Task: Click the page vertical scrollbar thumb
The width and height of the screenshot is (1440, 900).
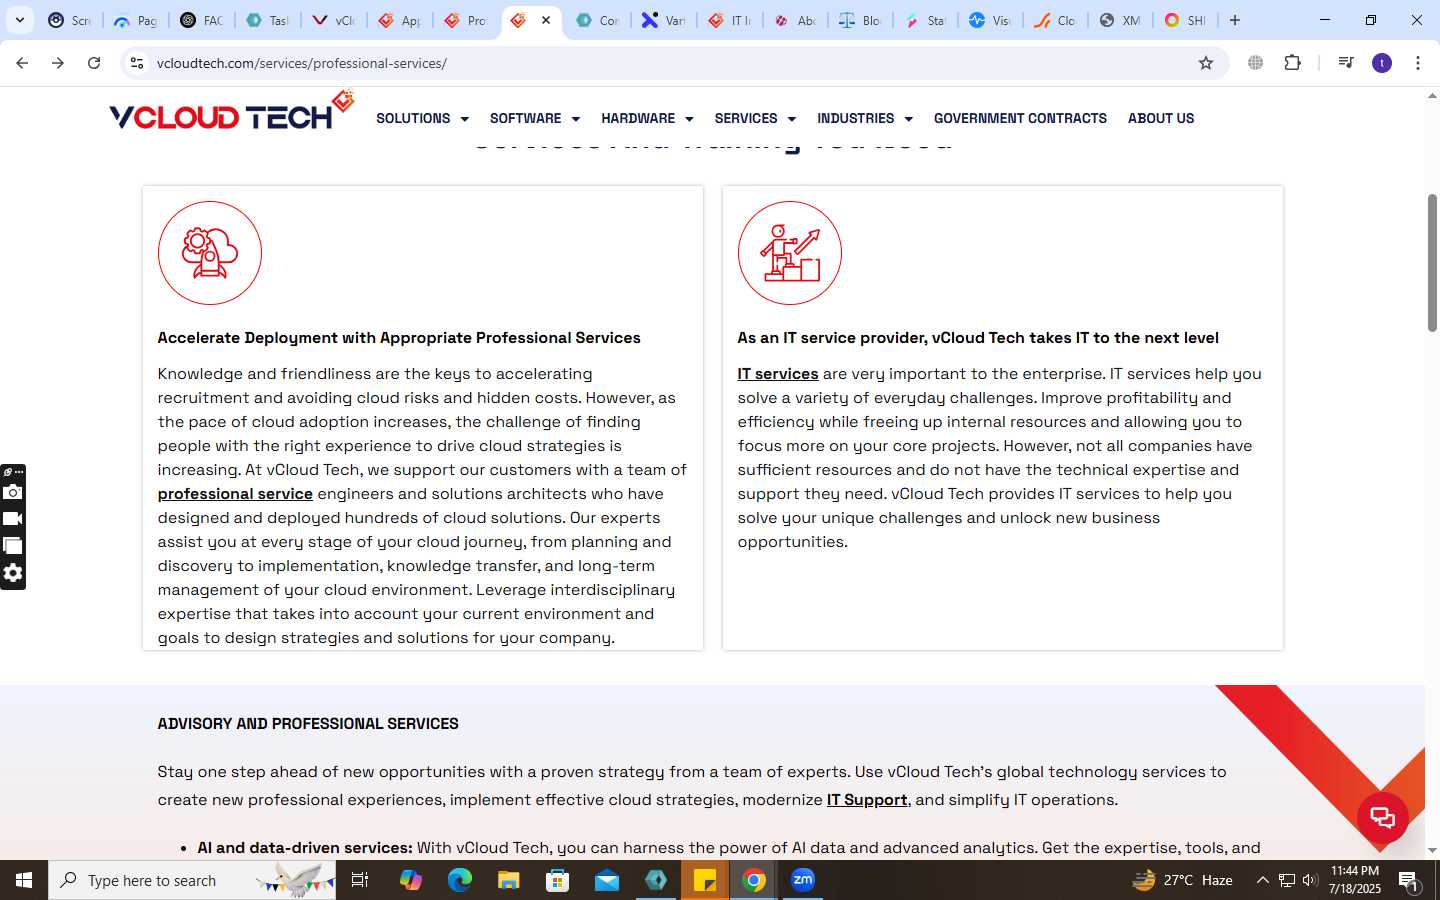Action: click(1432, 262)
